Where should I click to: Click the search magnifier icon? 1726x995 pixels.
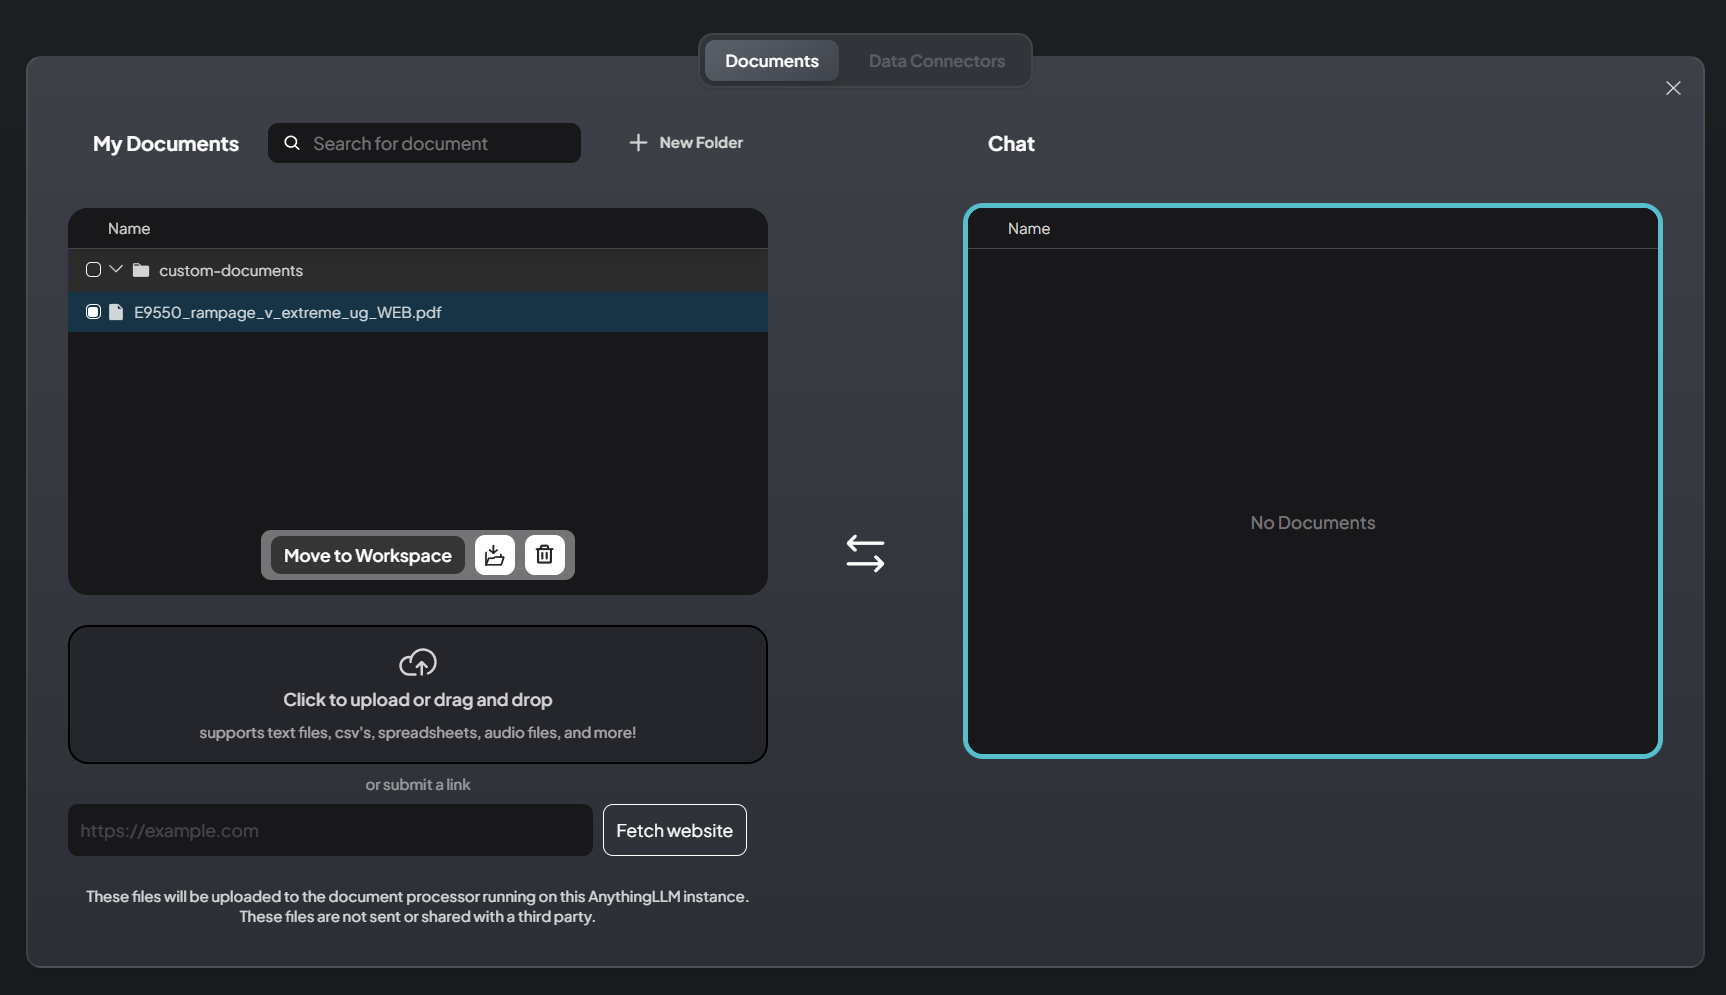click(292, 143)
